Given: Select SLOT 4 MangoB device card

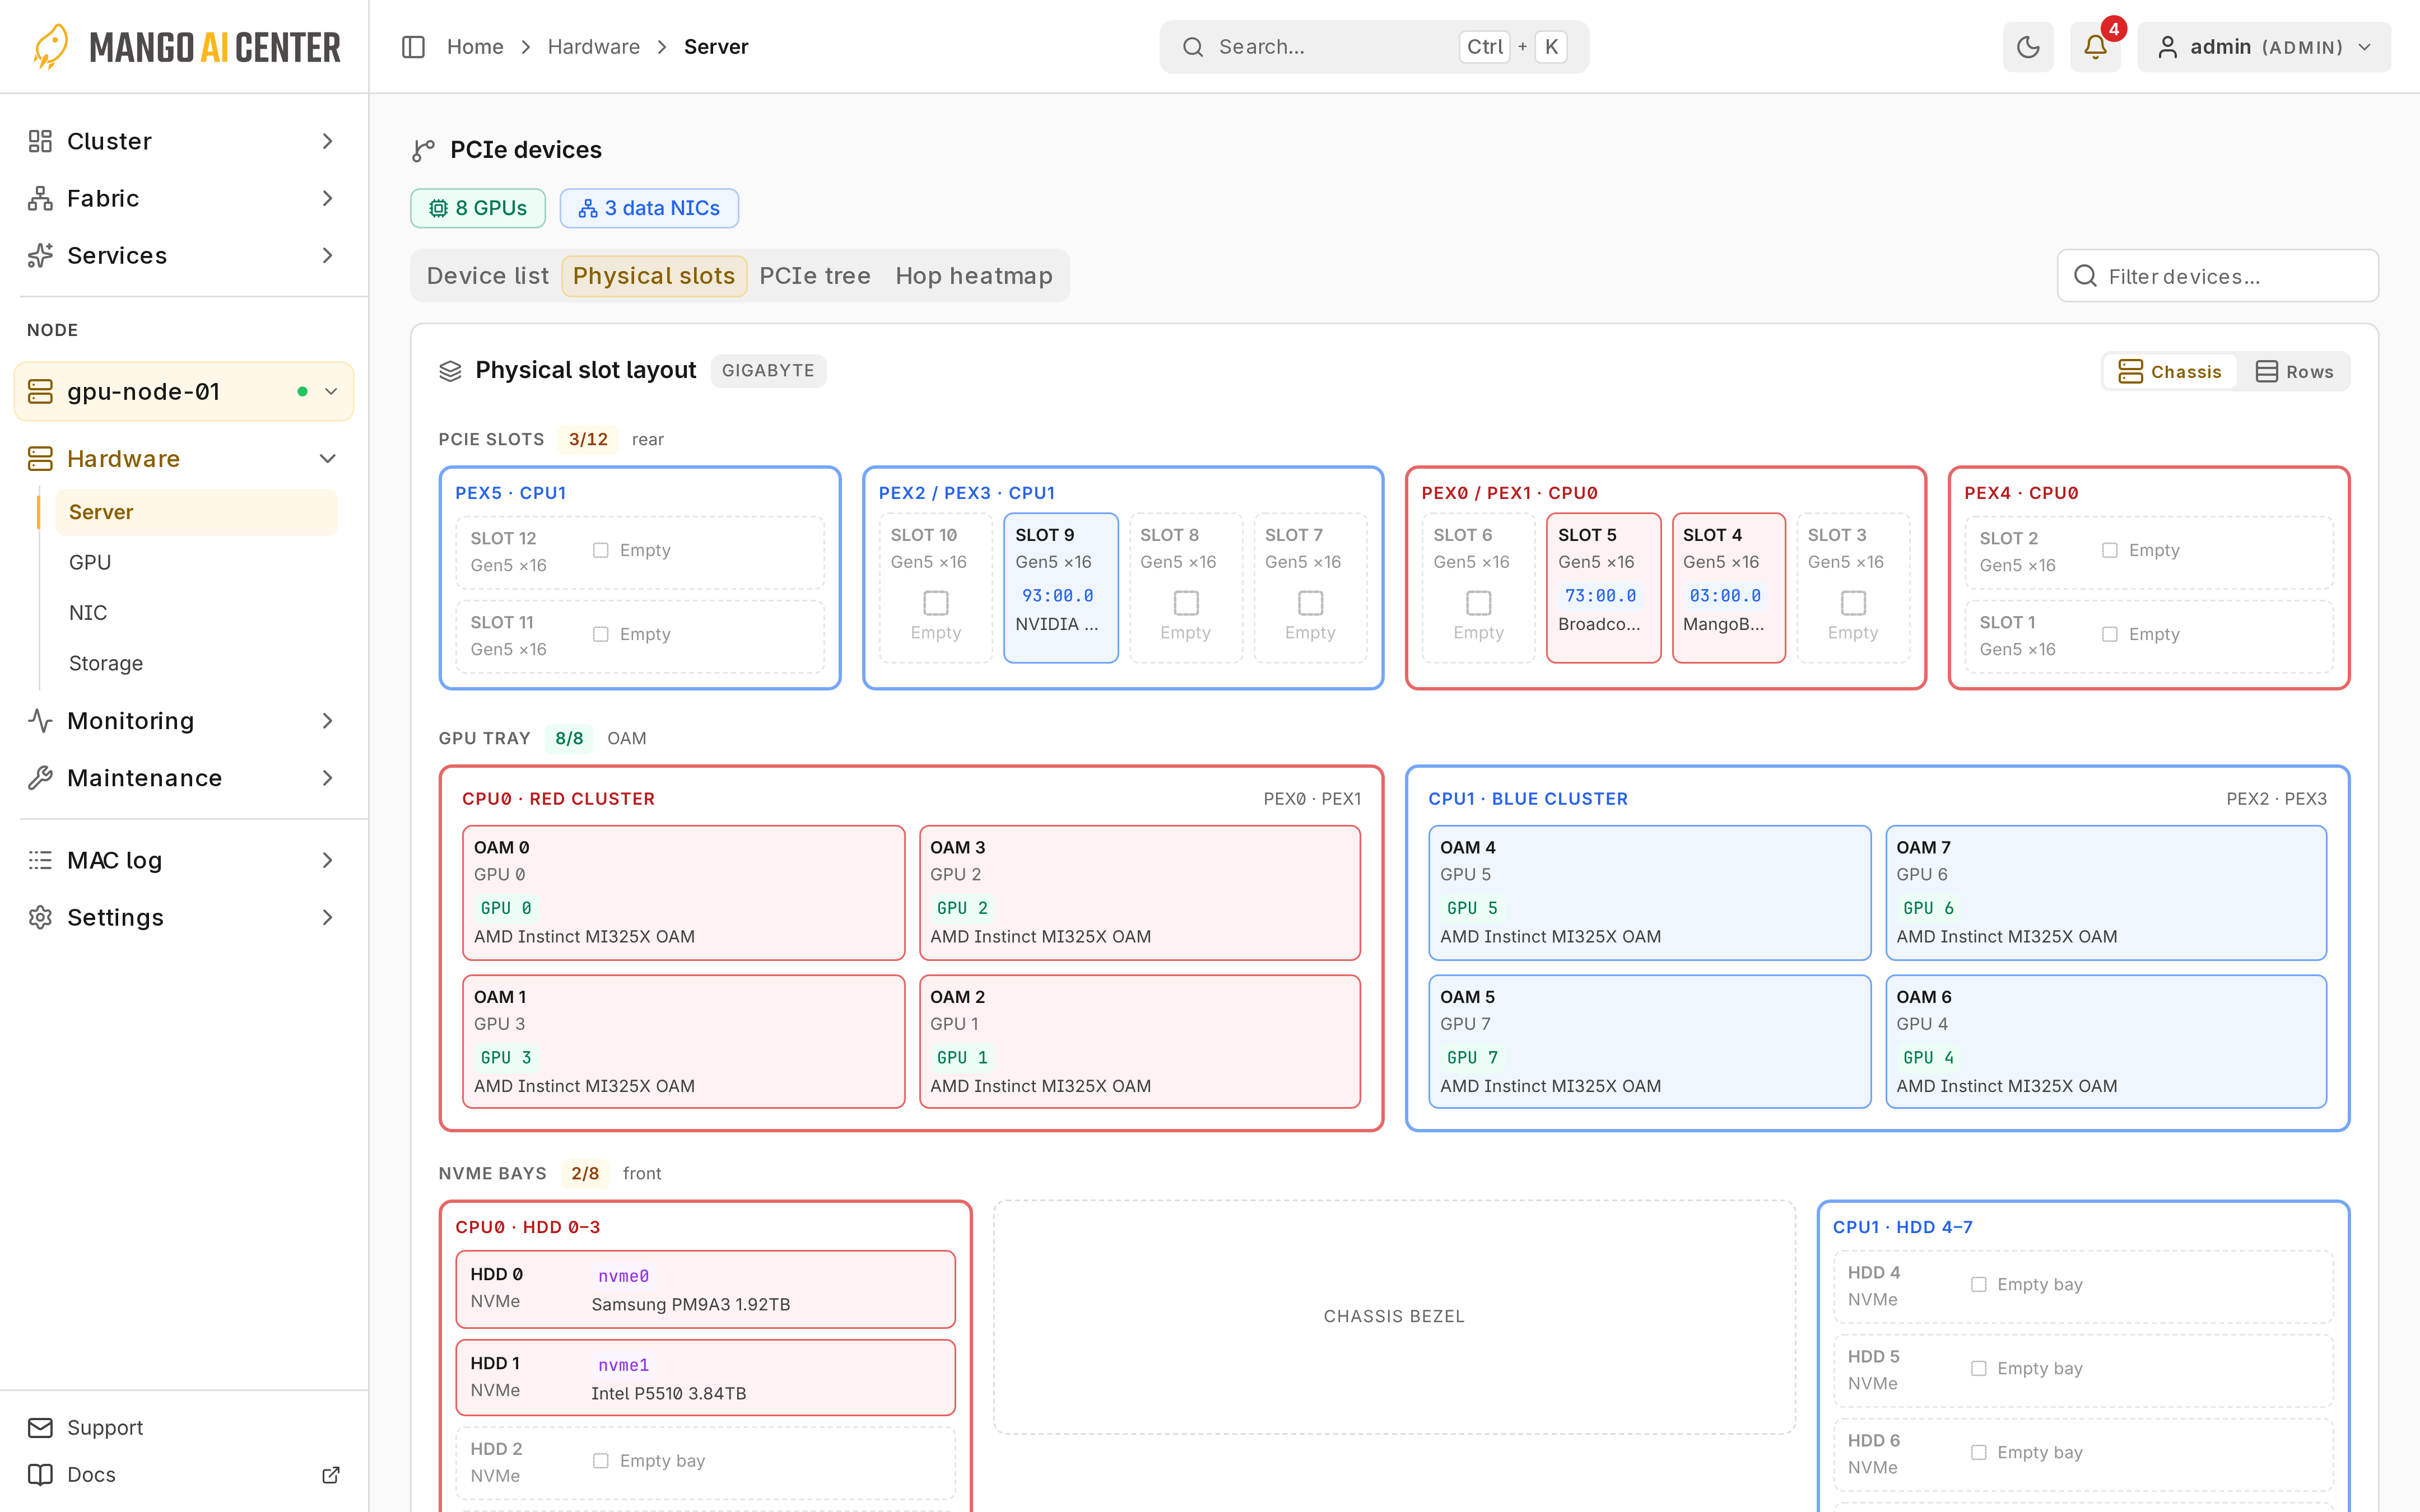Looking at the screenshot, I should (1729, 587).
